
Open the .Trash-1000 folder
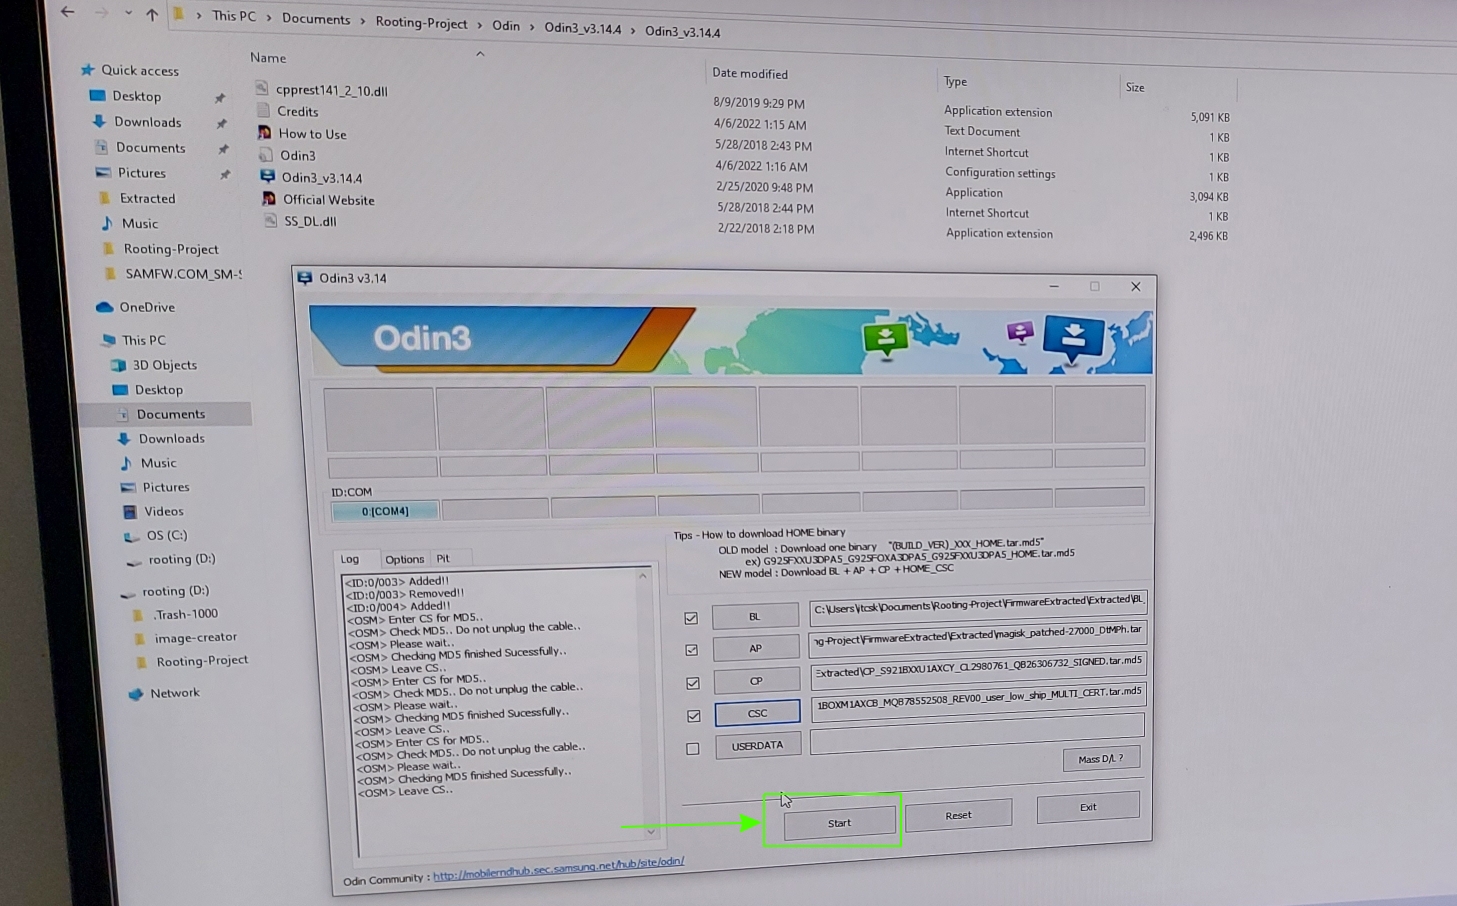[185, 614]
